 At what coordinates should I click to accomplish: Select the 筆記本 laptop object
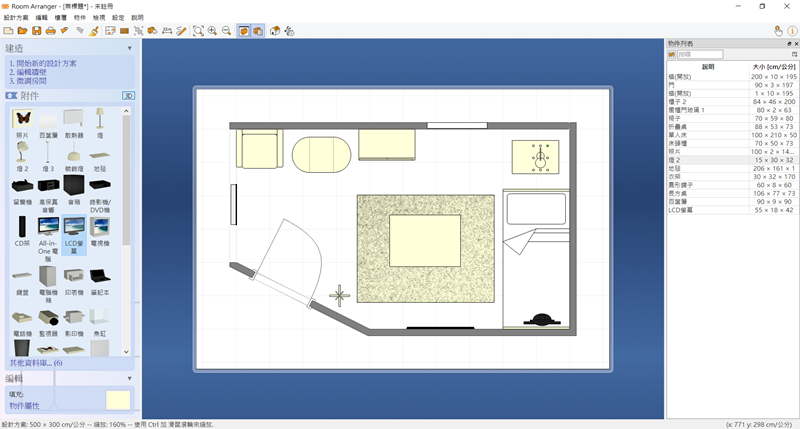click(100, 281)
